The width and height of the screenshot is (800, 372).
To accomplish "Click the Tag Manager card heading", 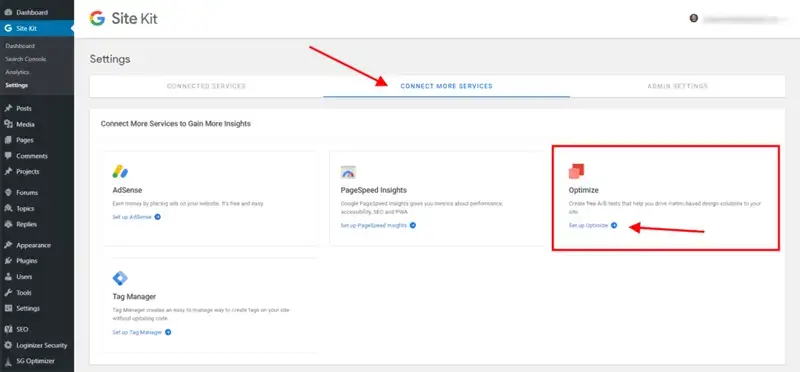I will (134, 296).
